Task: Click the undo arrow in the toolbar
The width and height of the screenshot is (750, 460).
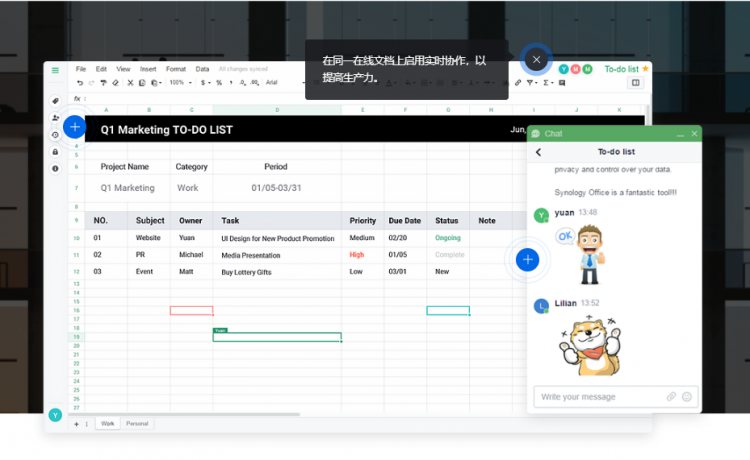Action: [80, 83]
